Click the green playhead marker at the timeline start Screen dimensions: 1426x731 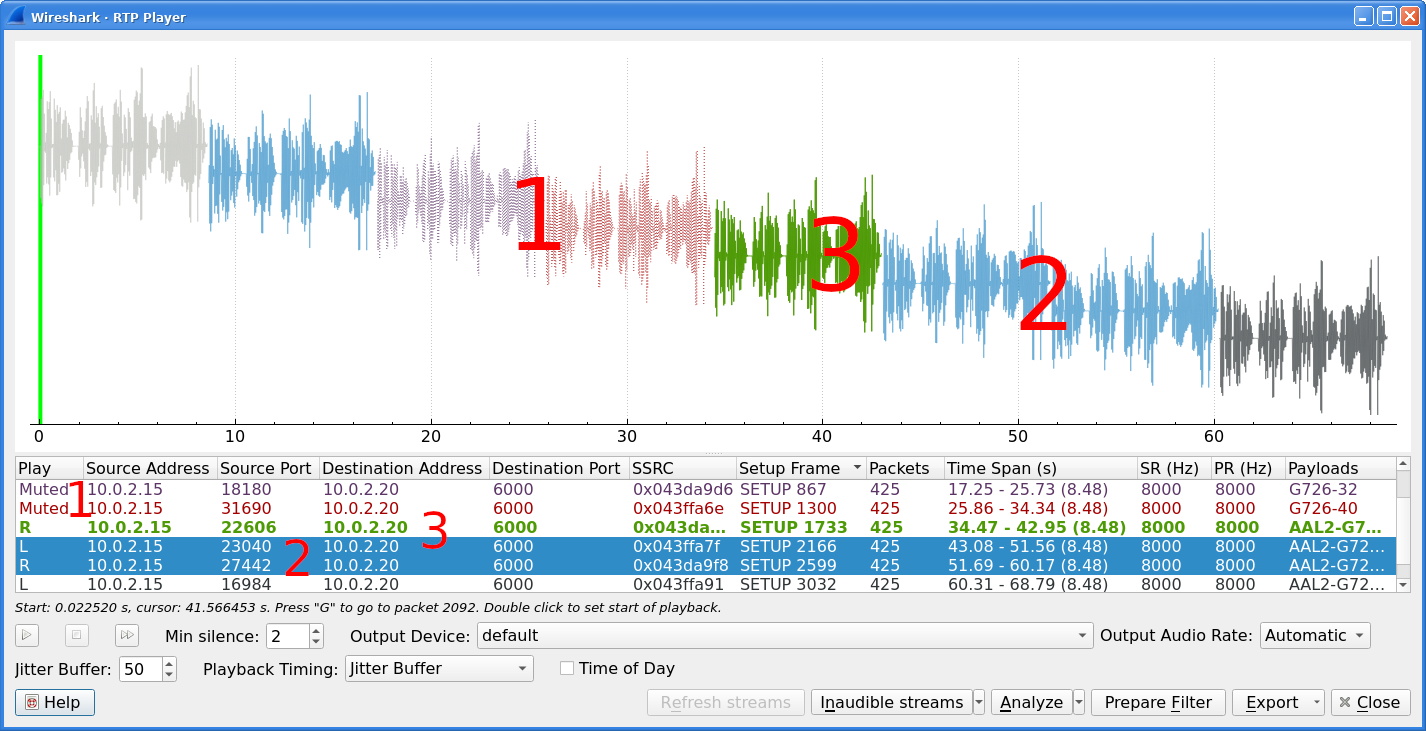click(39, 240)
